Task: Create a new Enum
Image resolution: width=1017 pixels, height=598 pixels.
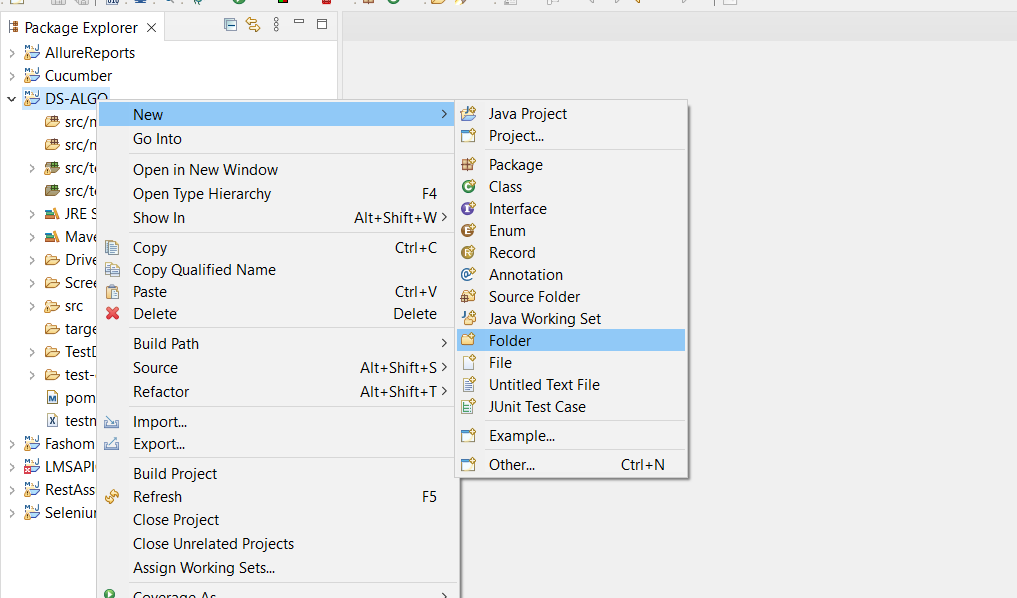Action: [505, 230]
